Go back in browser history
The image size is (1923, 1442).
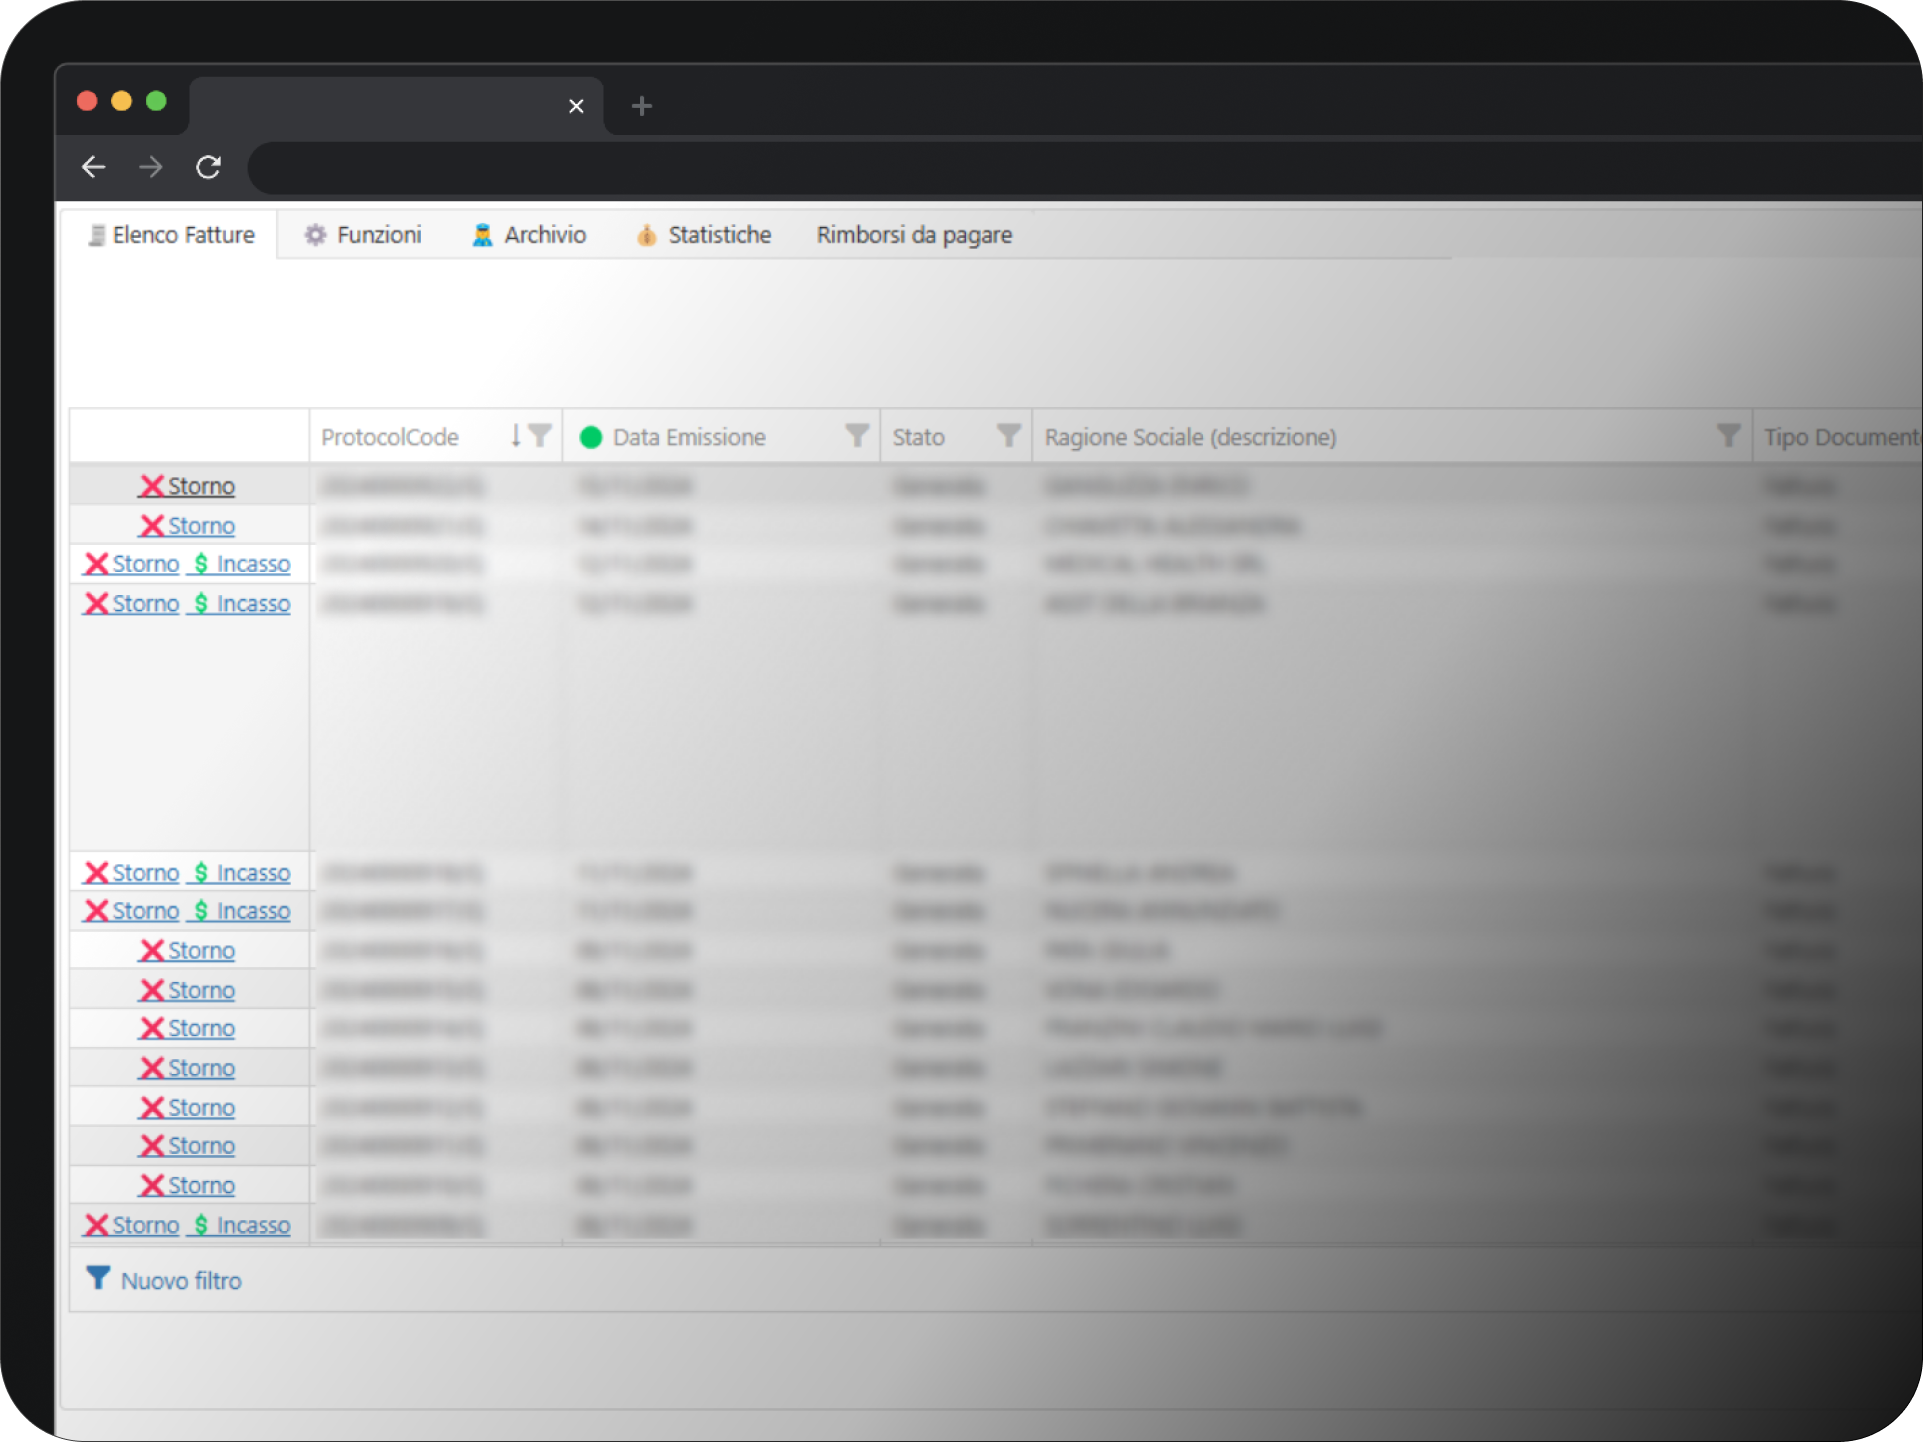pos(94,167)
